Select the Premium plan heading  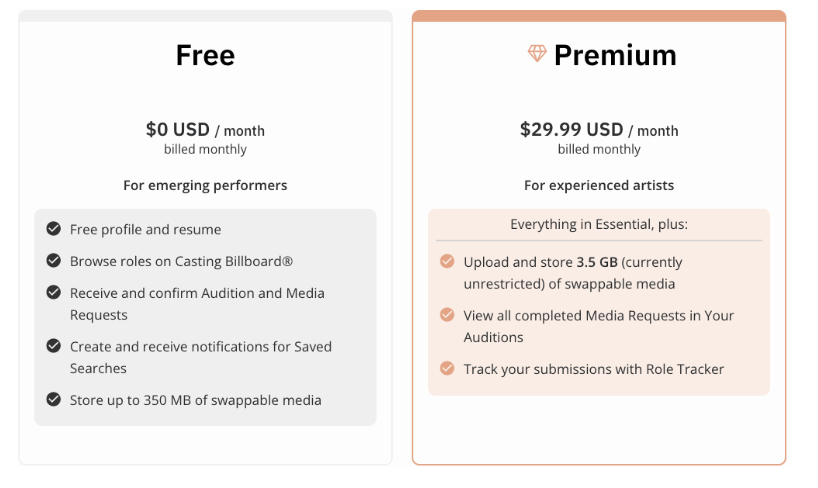615,55
